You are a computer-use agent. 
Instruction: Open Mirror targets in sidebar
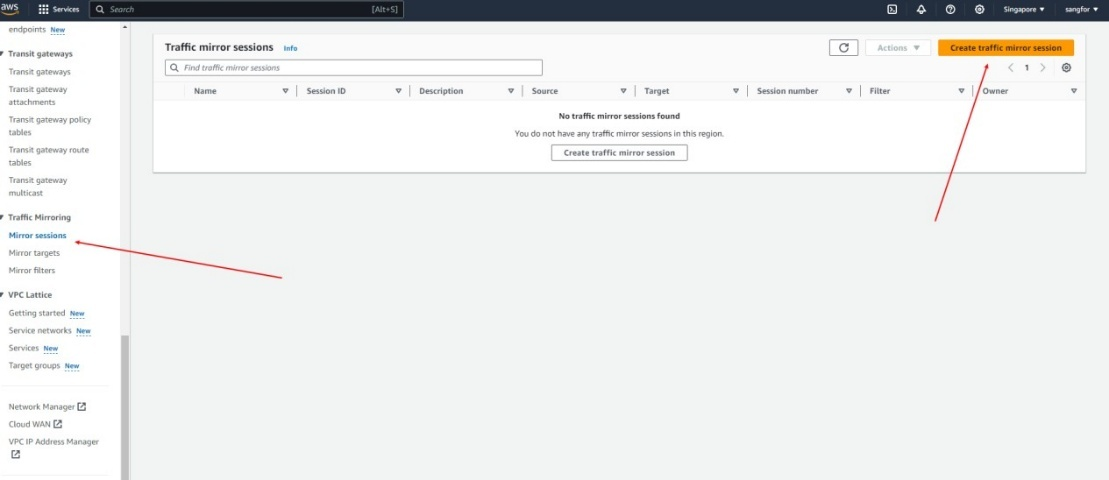[x=34, y=253]
